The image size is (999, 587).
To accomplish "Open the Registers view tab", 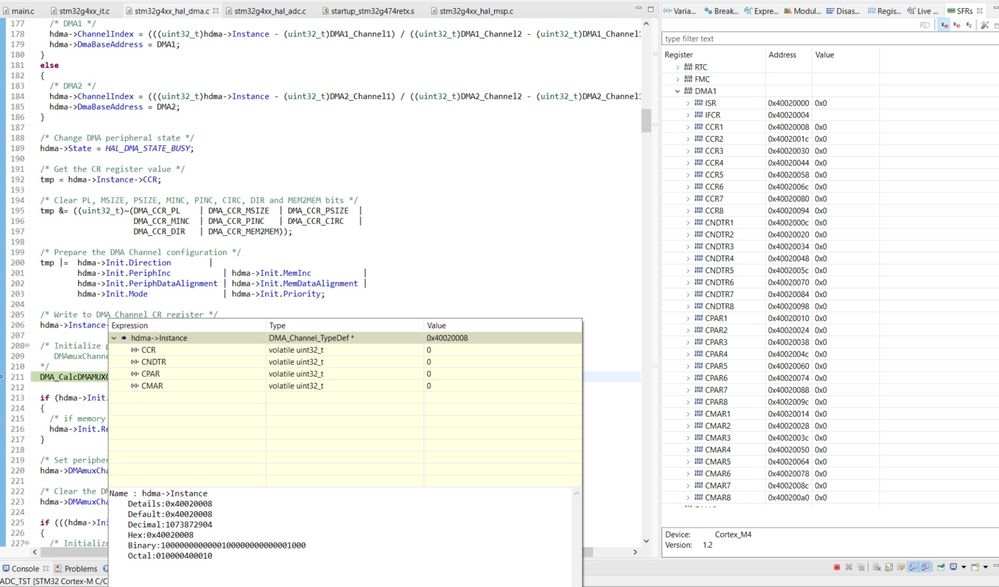I will click(x=883, y=11).
